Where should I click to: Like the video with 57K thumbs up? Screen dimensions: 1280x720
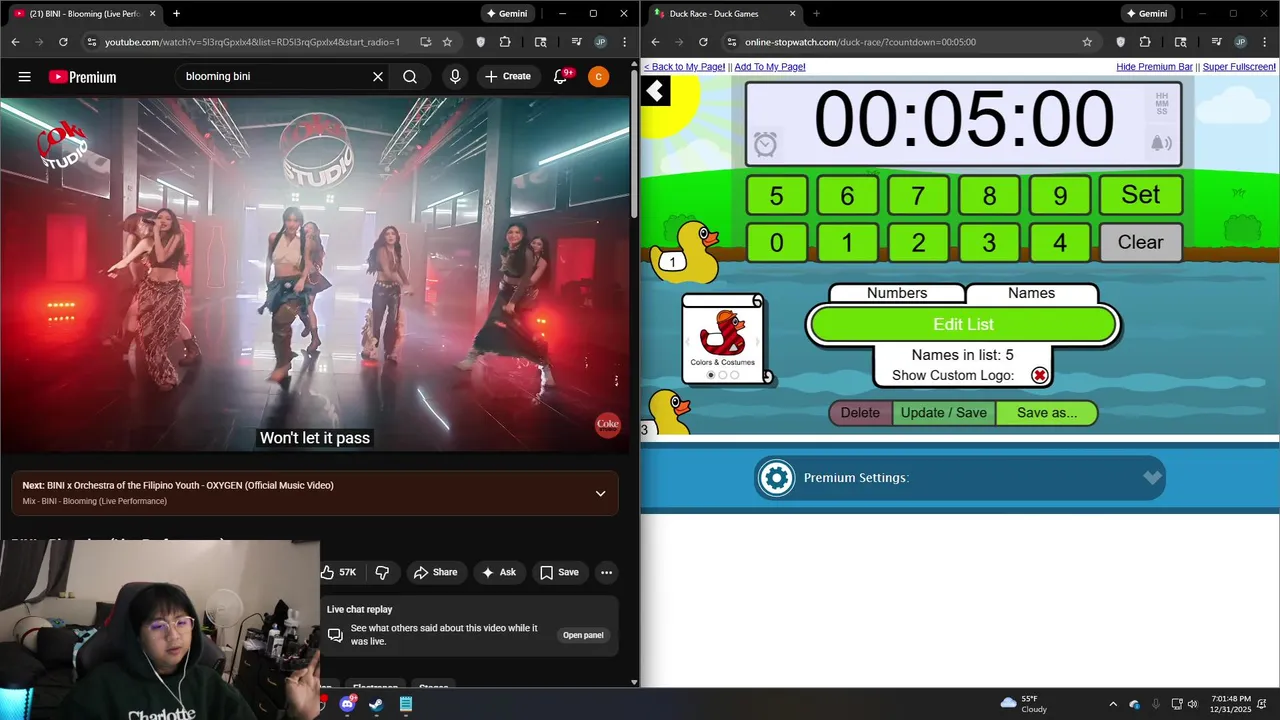pyautogui.click(x=339, y=572)
